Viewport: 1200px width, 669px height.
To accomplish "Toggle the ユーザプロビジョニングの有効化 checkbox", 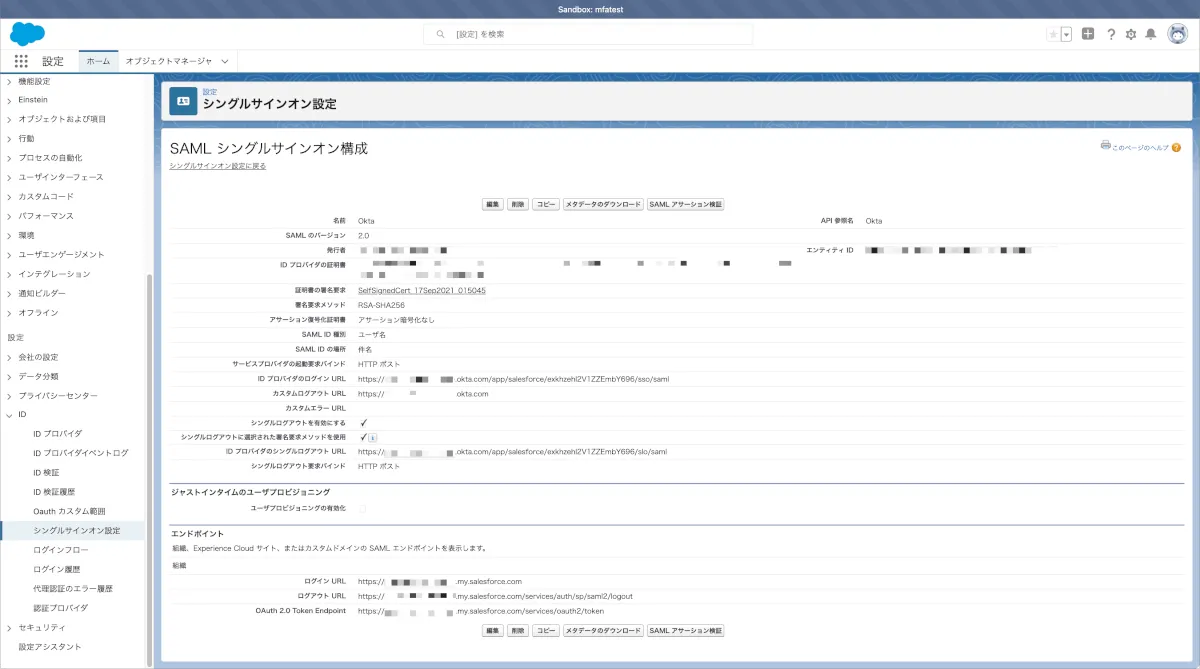I will [363, 509].
